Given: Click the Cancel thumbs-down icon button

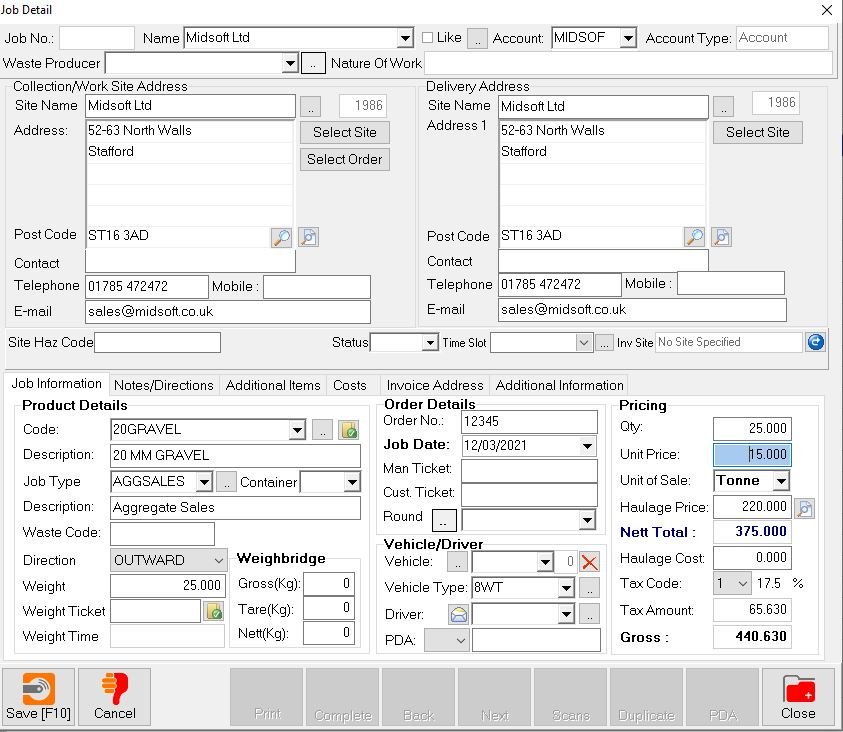Looking at the screenshot, I should 115,697.
